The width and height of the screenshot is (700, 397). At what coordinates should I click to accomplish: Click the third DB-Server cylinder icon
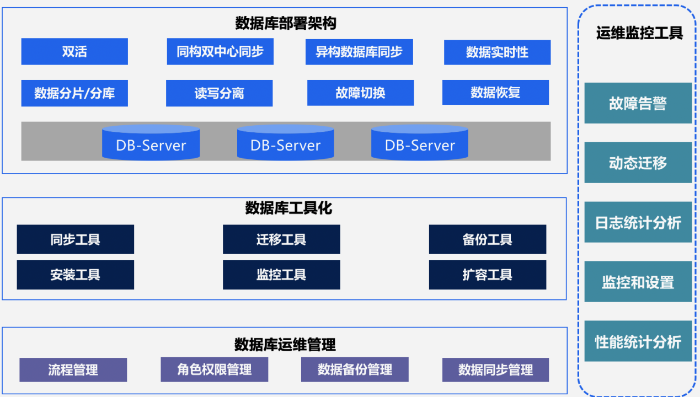coord(420,142)
